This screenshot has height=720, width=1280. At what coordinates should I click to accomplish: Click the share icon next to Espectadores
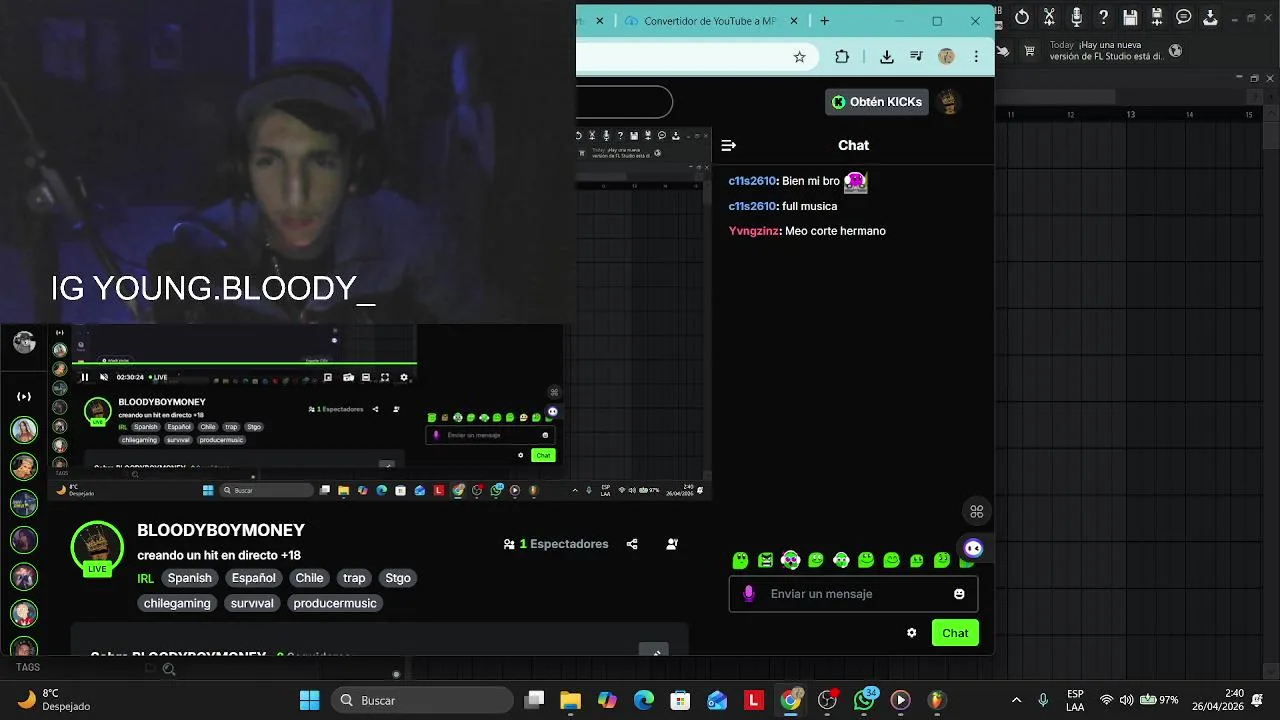click(x=632, y=544)
